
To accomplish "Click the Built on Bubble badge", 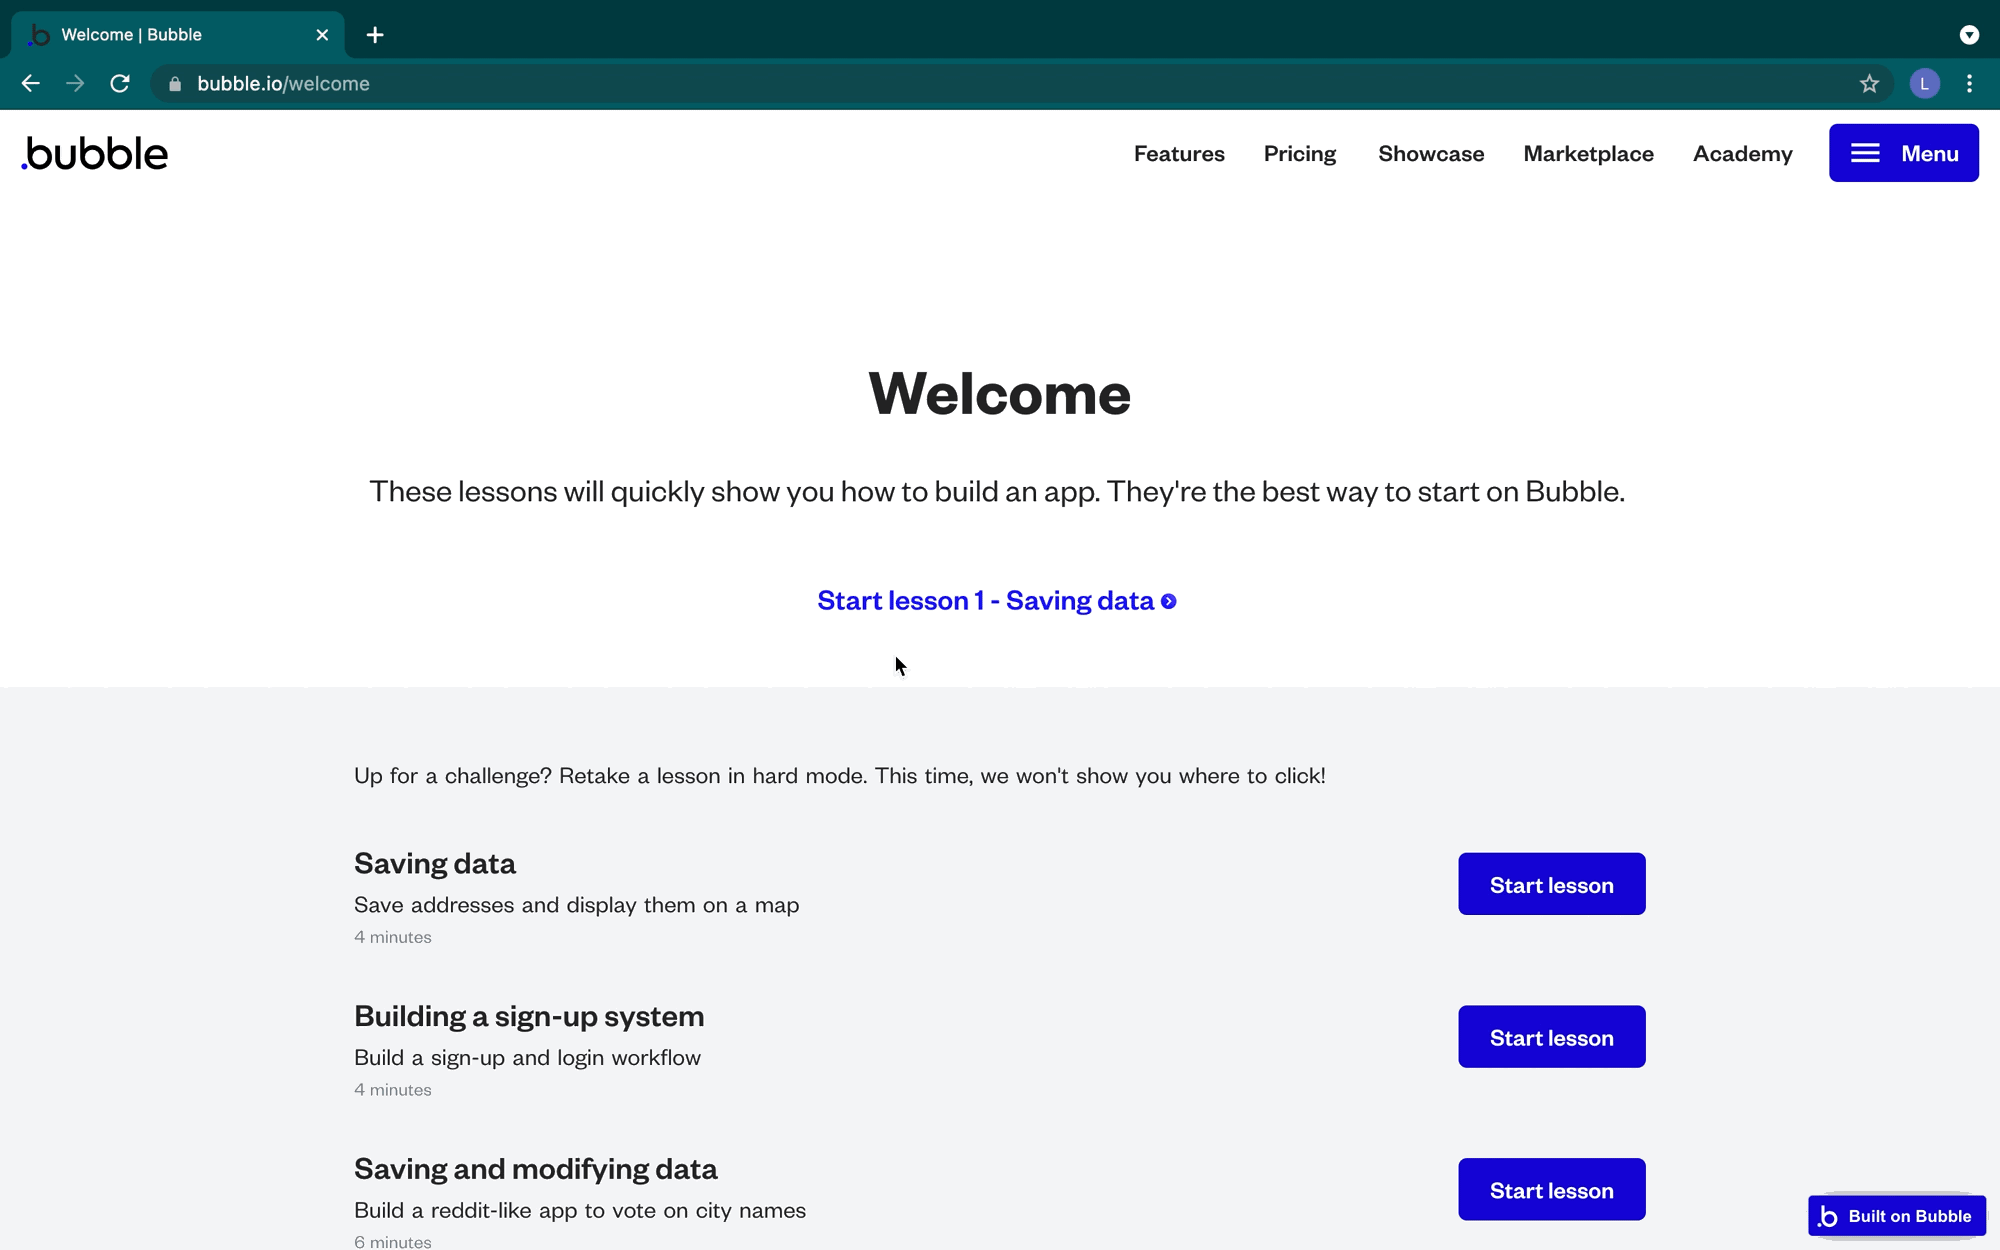I will click(x=1897, y=1216).
